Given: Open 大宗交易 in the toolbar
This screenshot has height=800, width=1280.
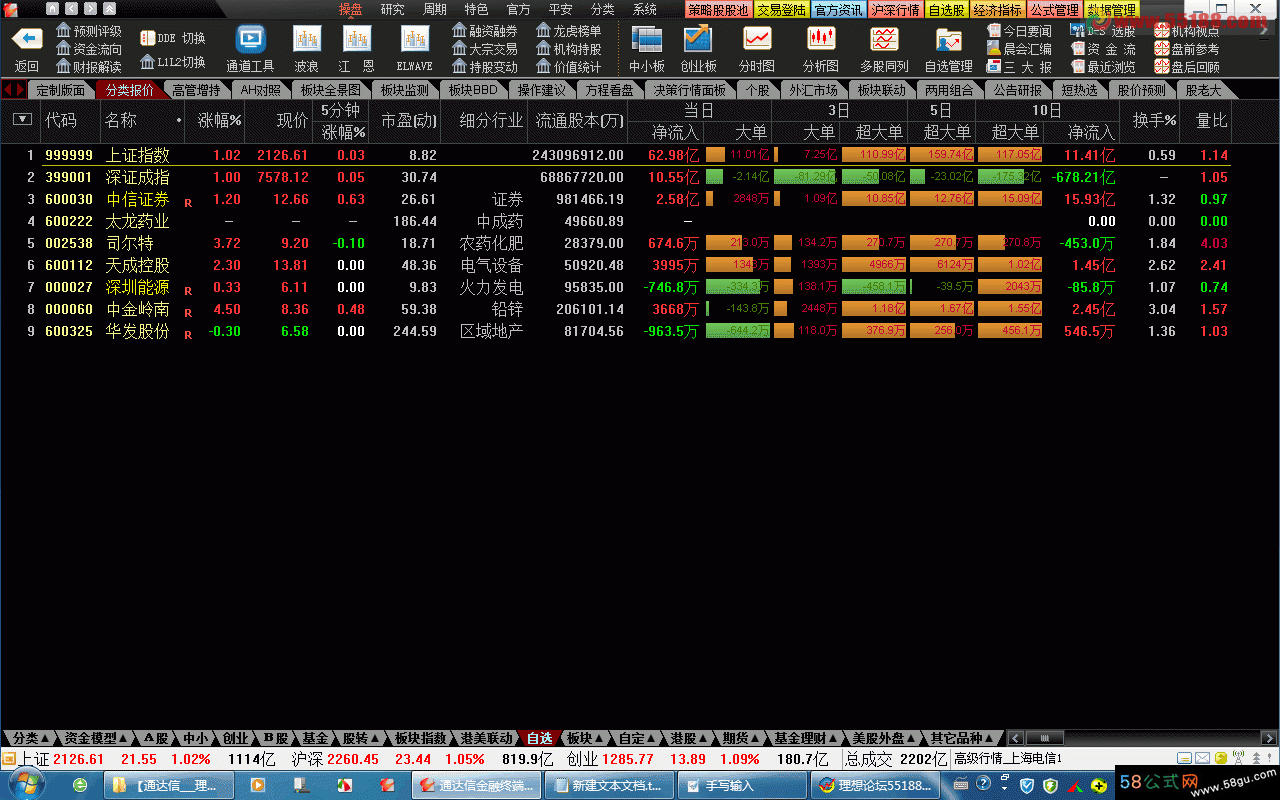Looking at the screenshot, I should point(486,49).
